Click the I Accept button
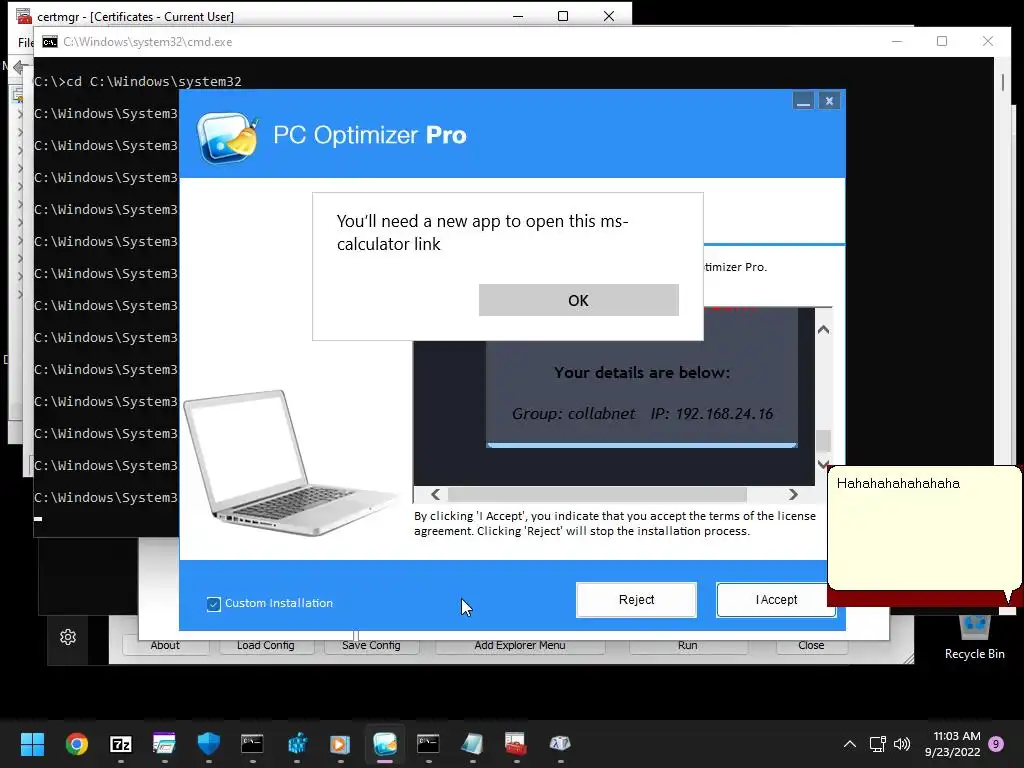Screen dimensions: 1024x768 (x=776, y=600)
